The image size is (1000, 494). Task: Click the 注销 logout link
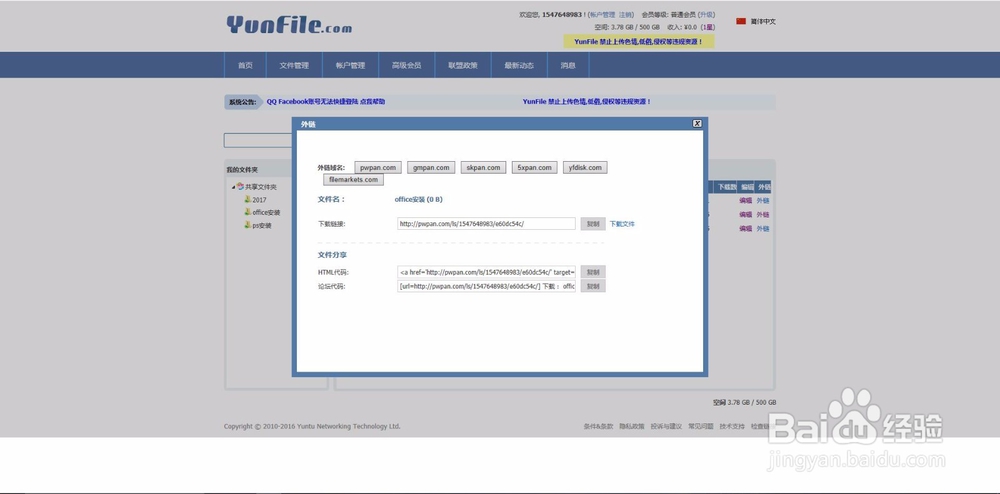click(x=625, y=14)
